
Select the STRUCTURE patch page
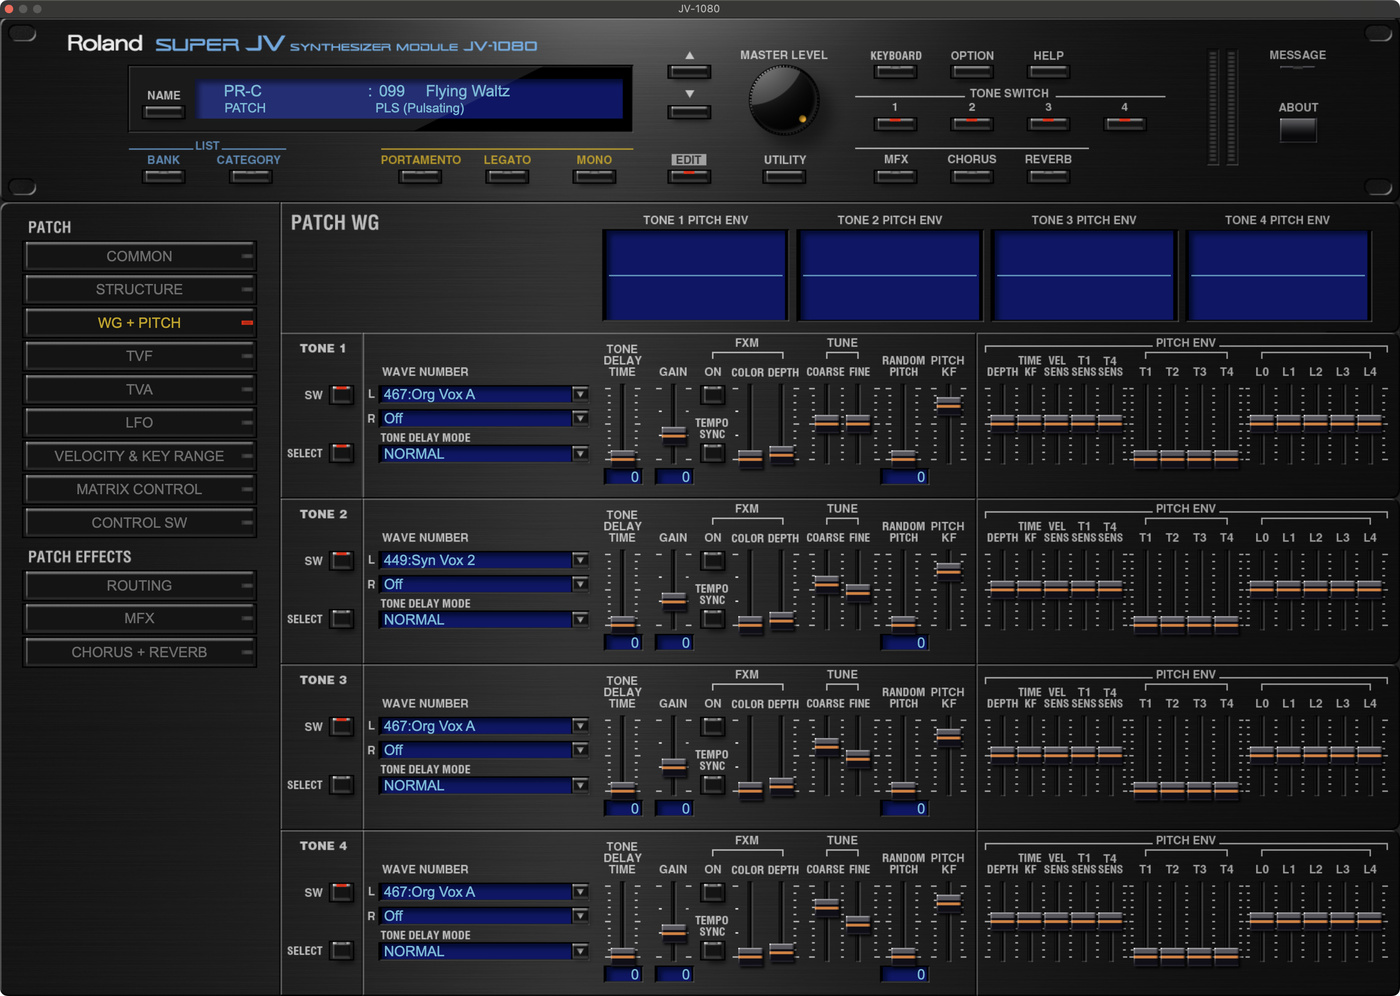point(140,290)
